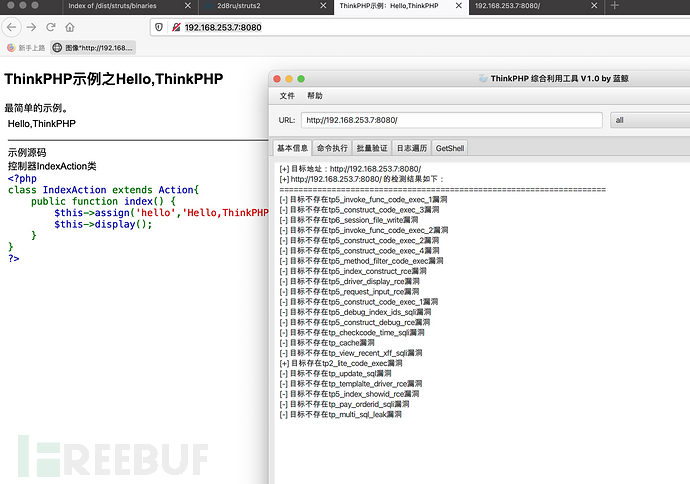Image resolution: width=690 pixels, height=484 pixels.
Task: Click the tp5_construct_code_exec_3 result line
Action: pos(360,210)
